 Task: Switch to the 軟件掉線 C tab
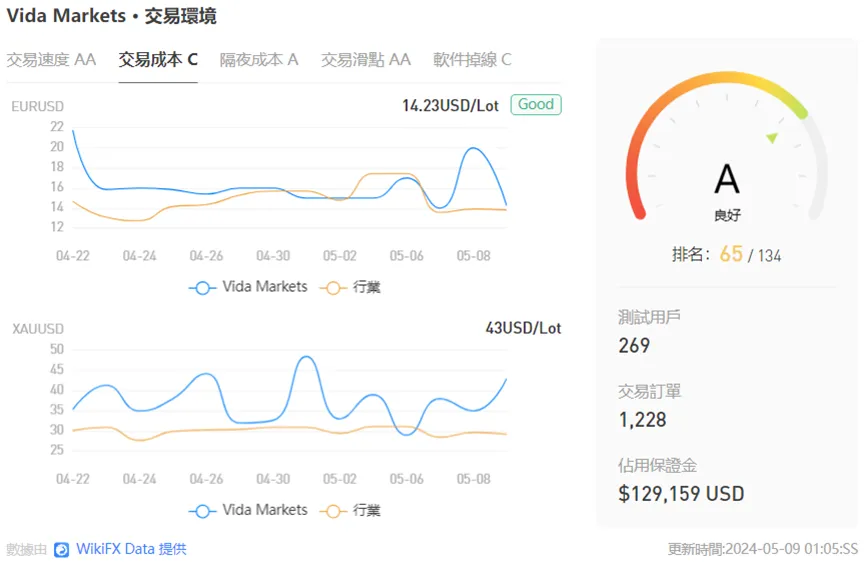click(472, 60)
